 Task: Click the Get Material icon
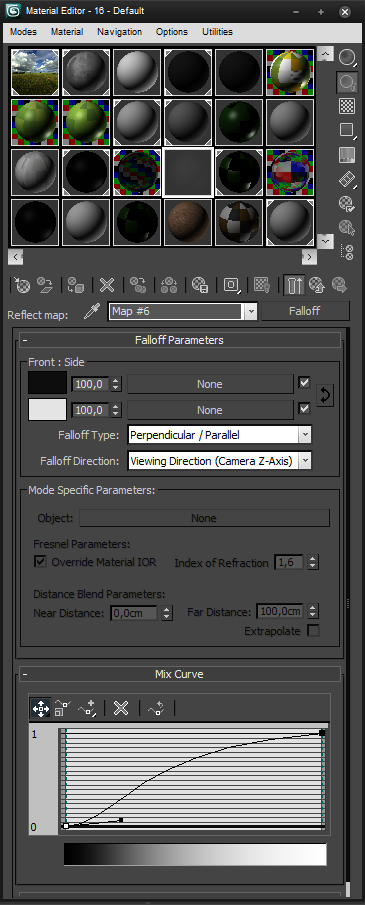click(21, 285)
